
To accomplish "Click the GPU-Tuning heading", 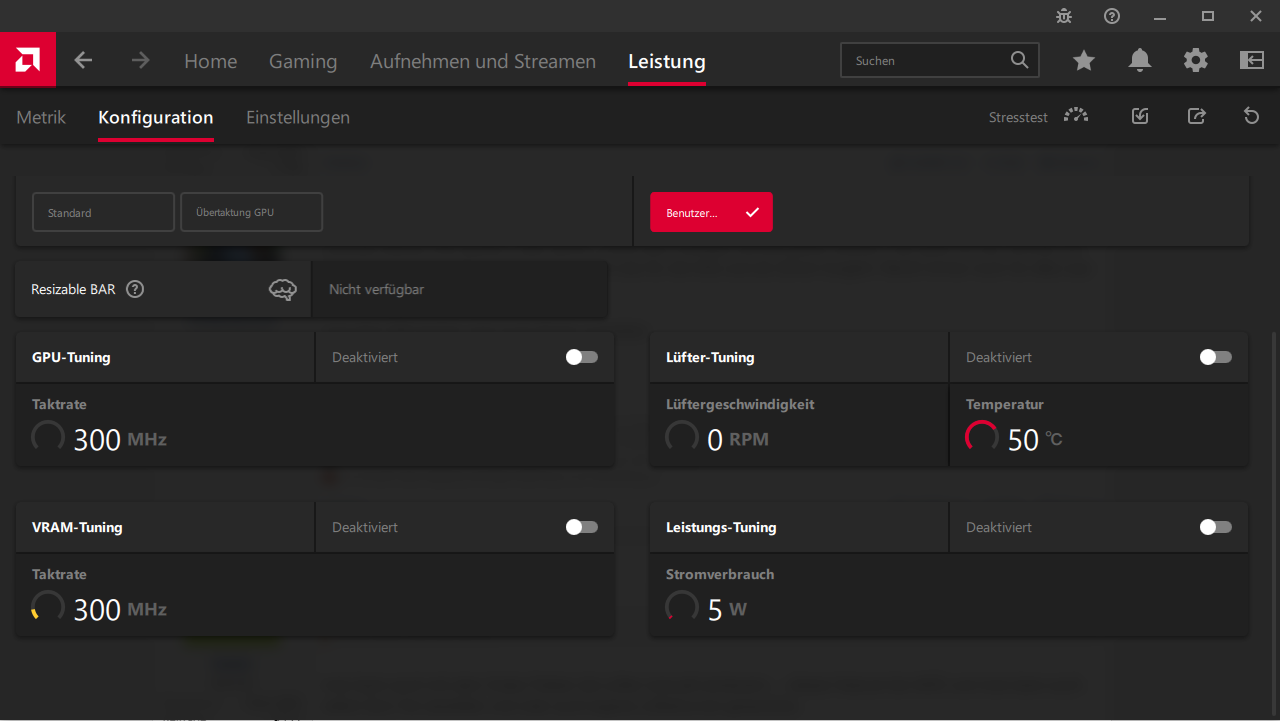I will coord(71,357).
